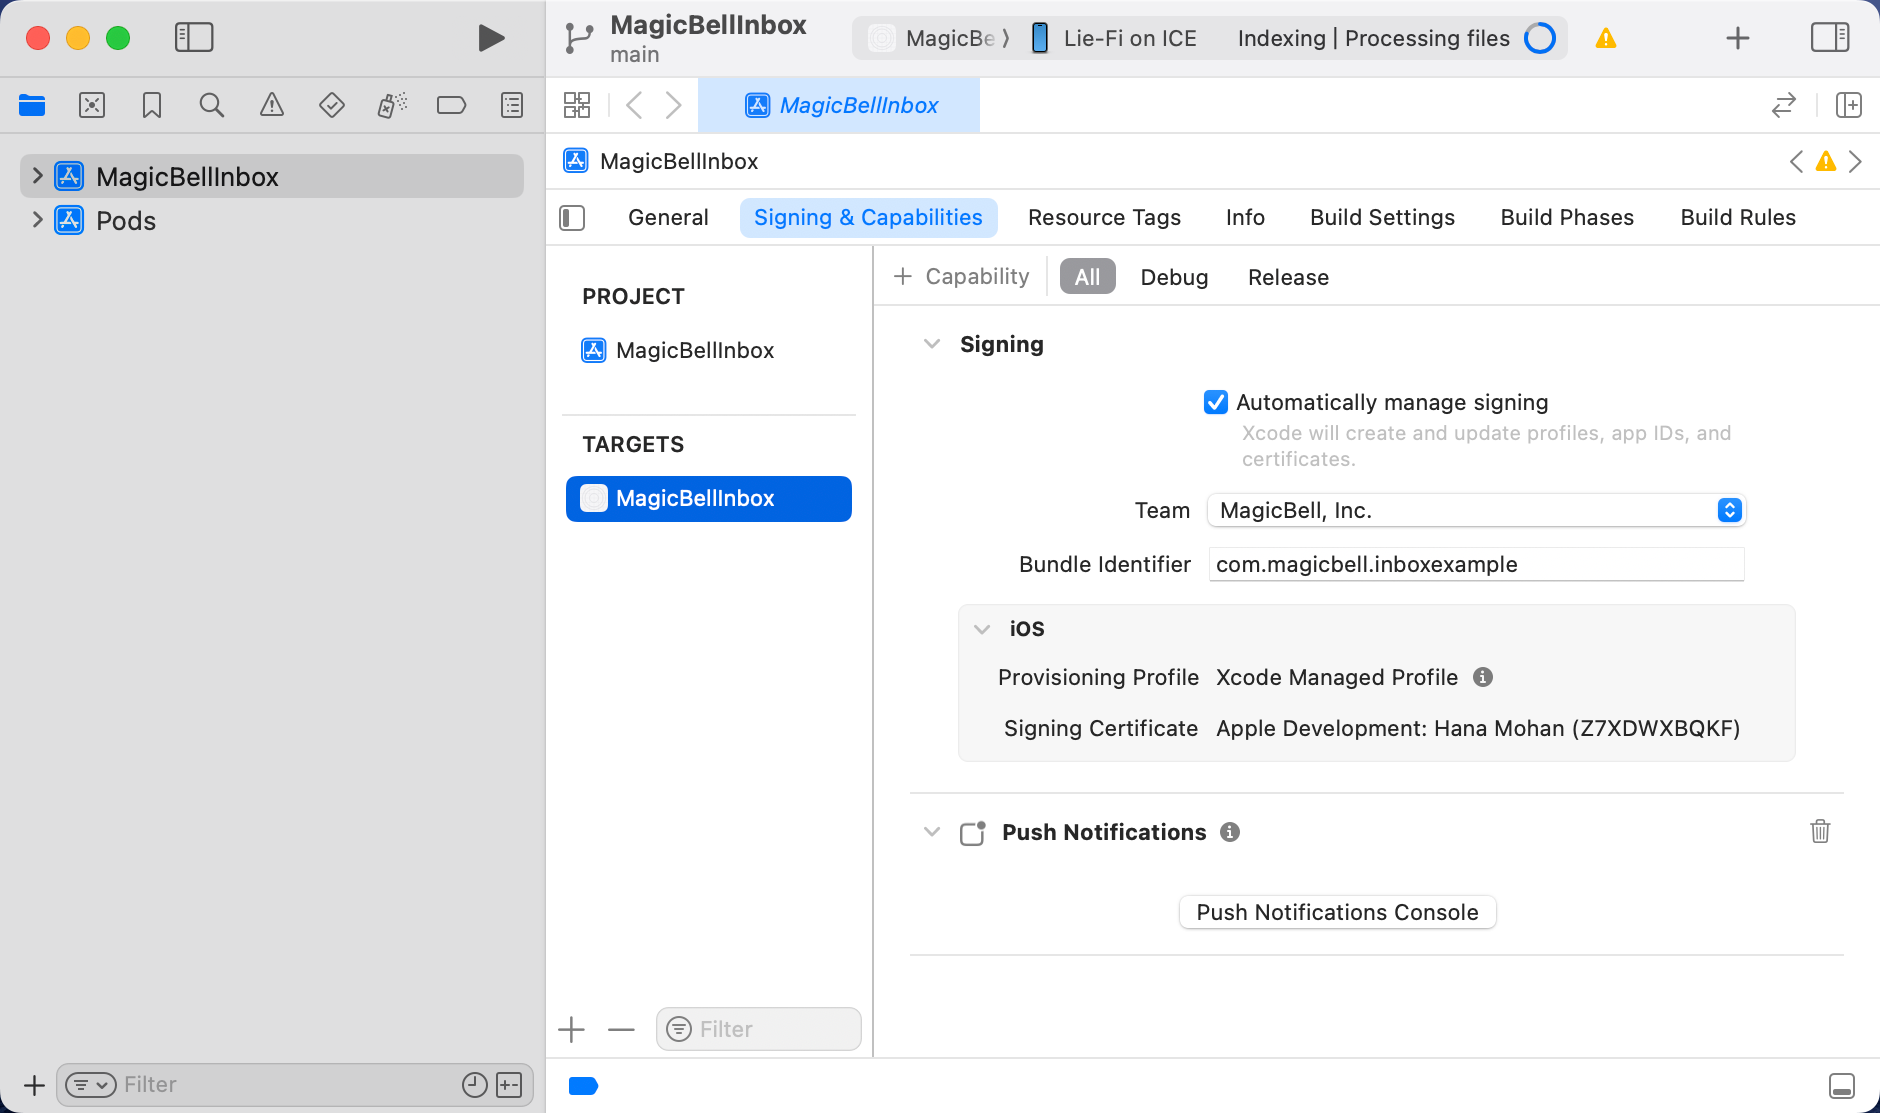Toggle the right inspector panel
Screen dimensions: 1880x1113
tap(1830, 38)
